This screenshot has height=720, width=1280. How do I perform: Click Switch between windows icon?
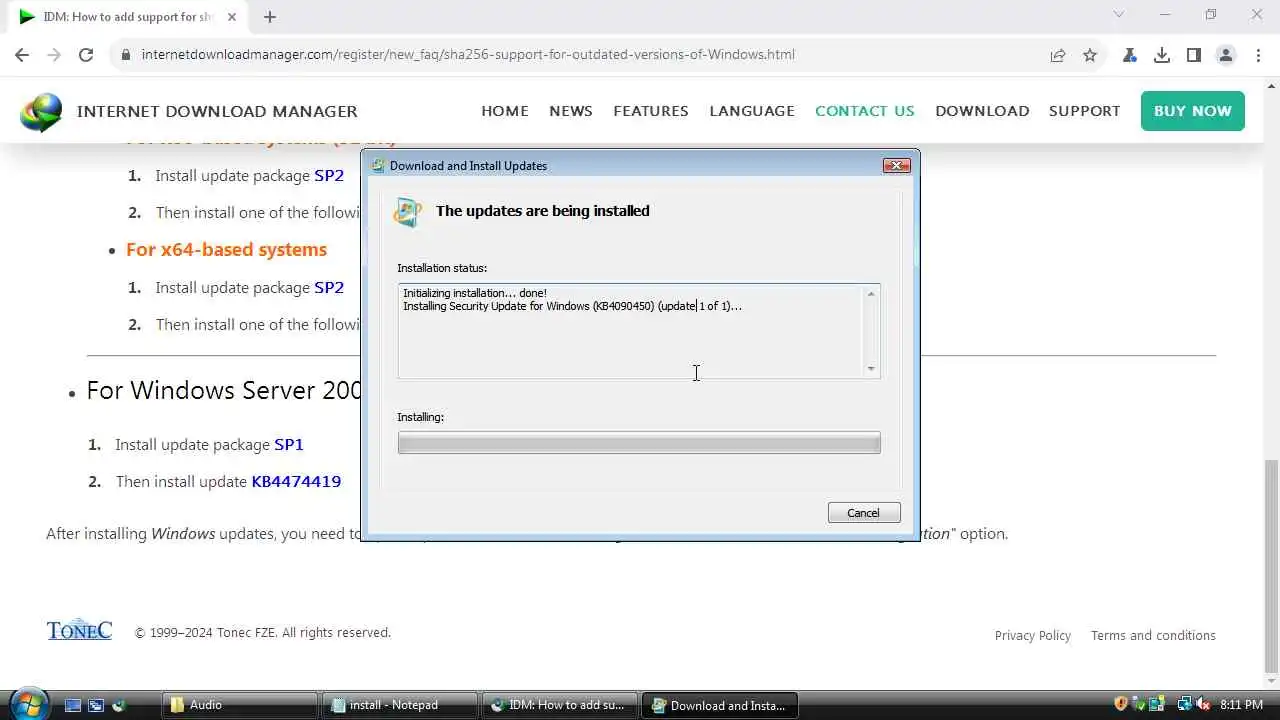click(96, 705)
